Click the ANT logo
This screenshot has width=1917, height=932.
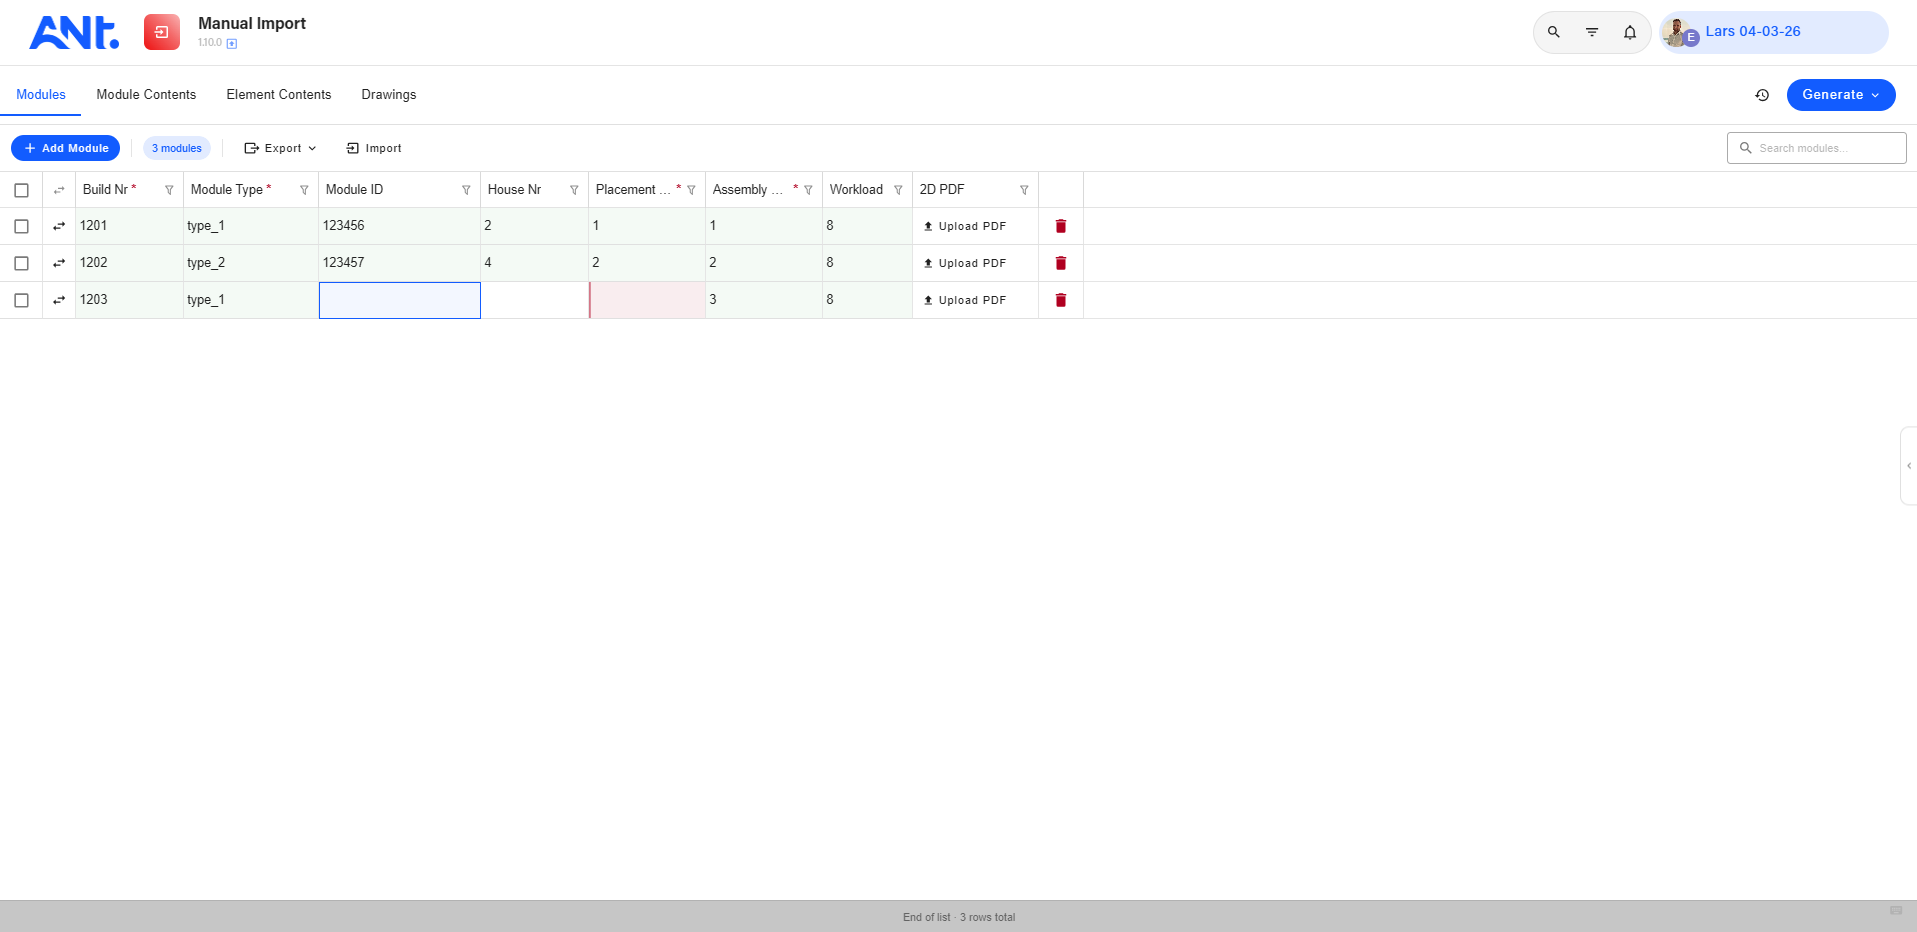point(75,32)
